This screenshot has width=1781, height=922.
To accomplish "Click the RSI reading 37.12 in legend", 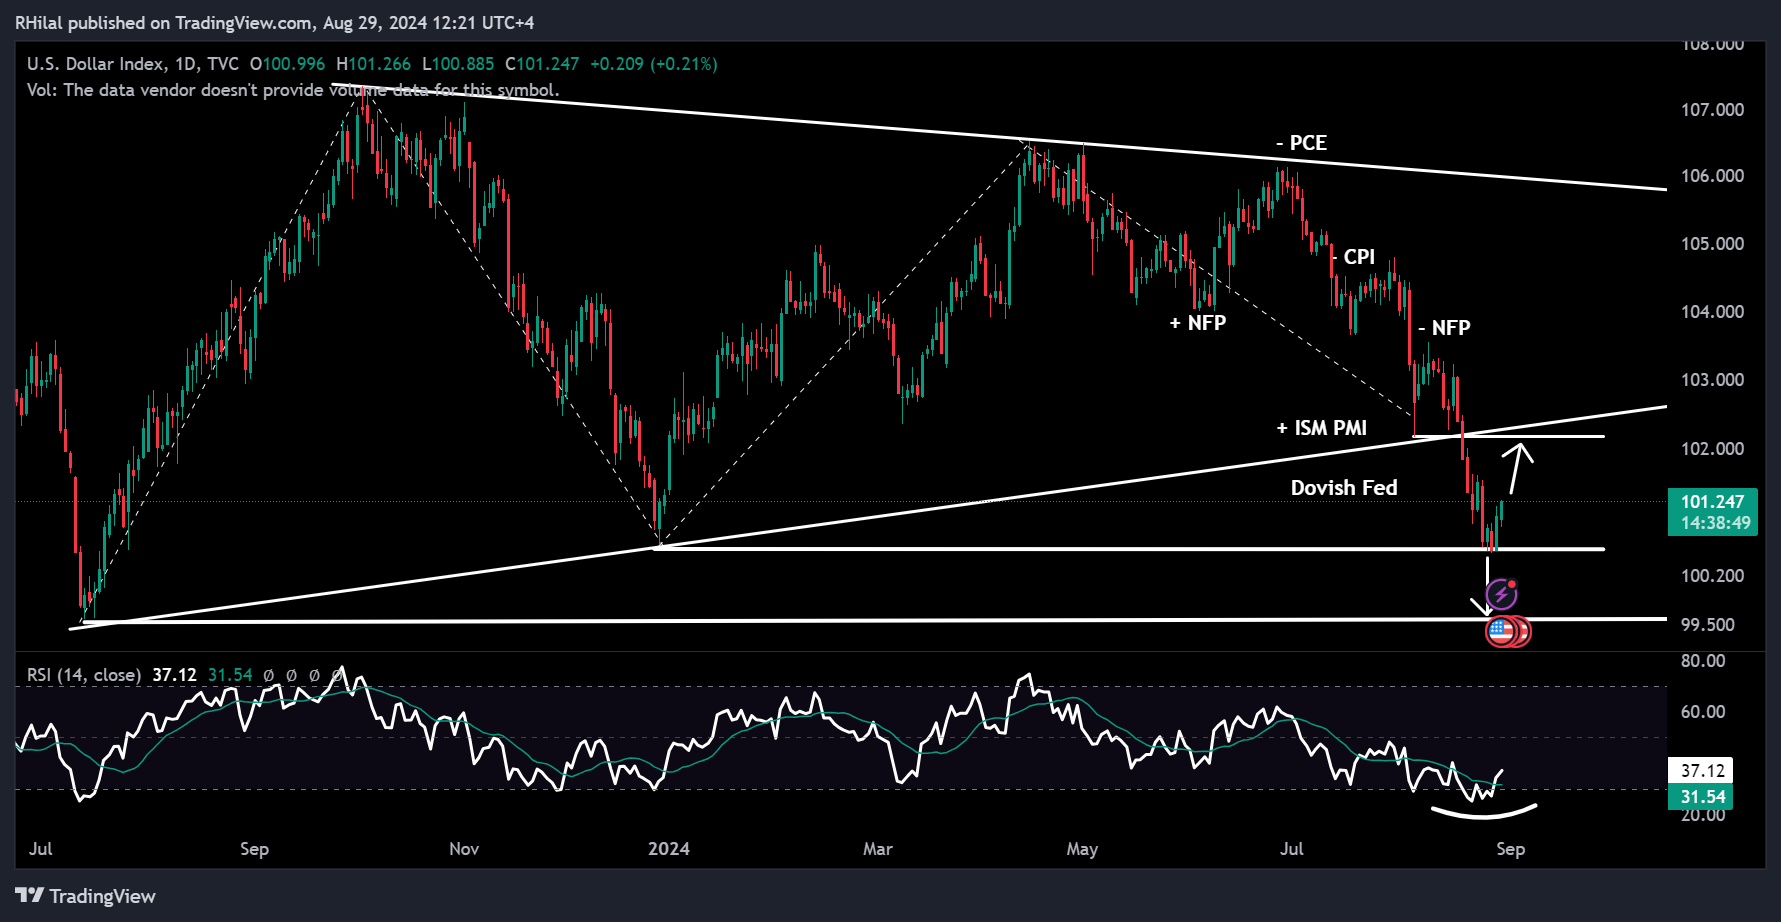I will [x=174, y=675].
